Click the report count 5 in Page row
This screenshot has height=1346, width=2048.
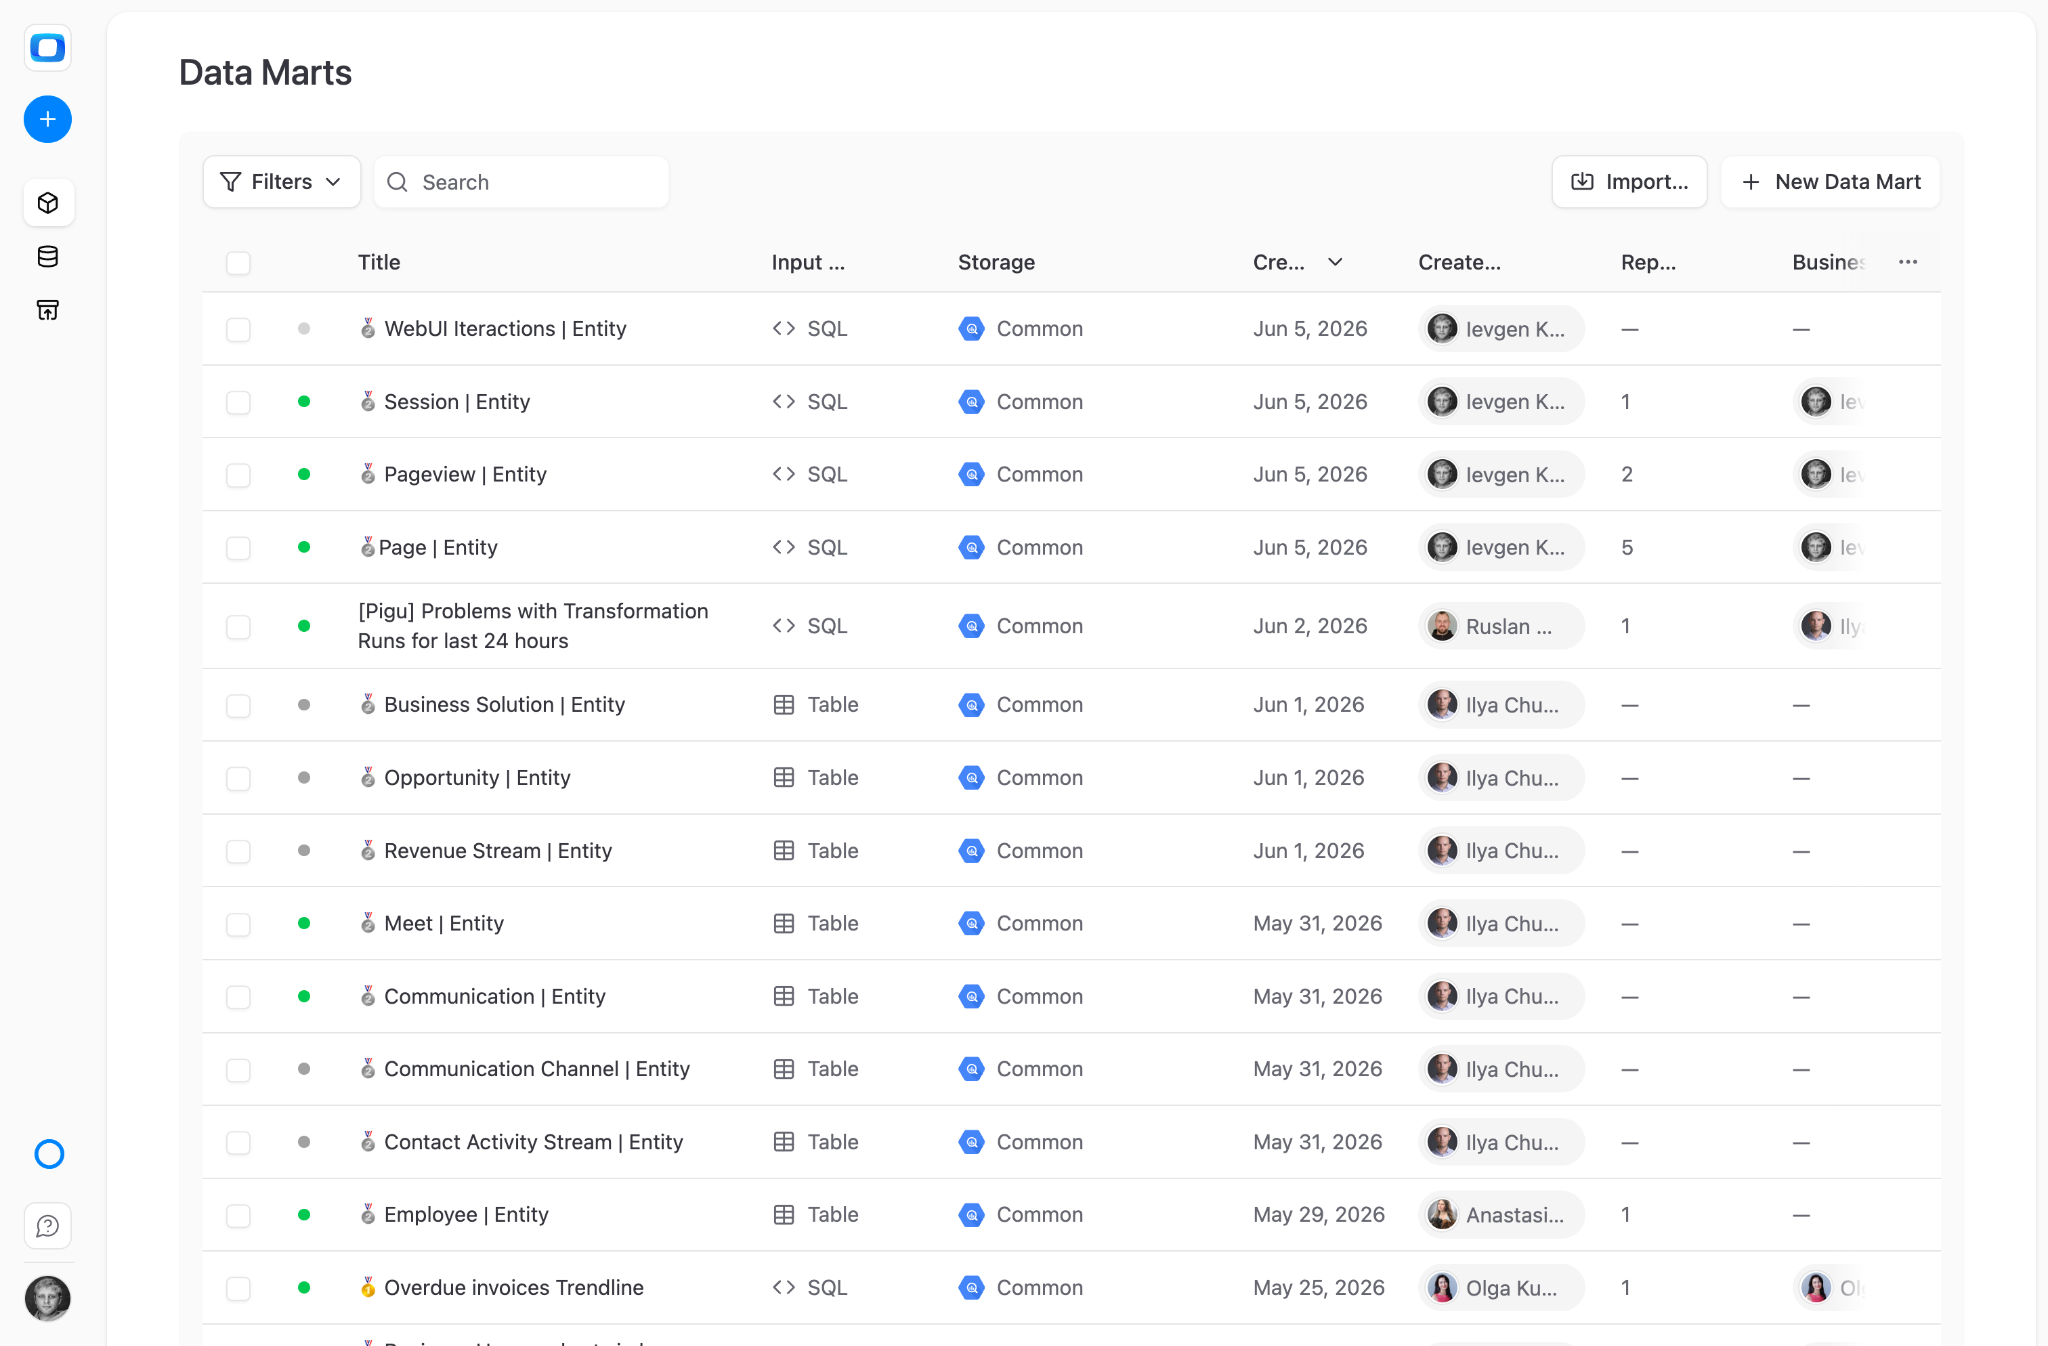1627,547
